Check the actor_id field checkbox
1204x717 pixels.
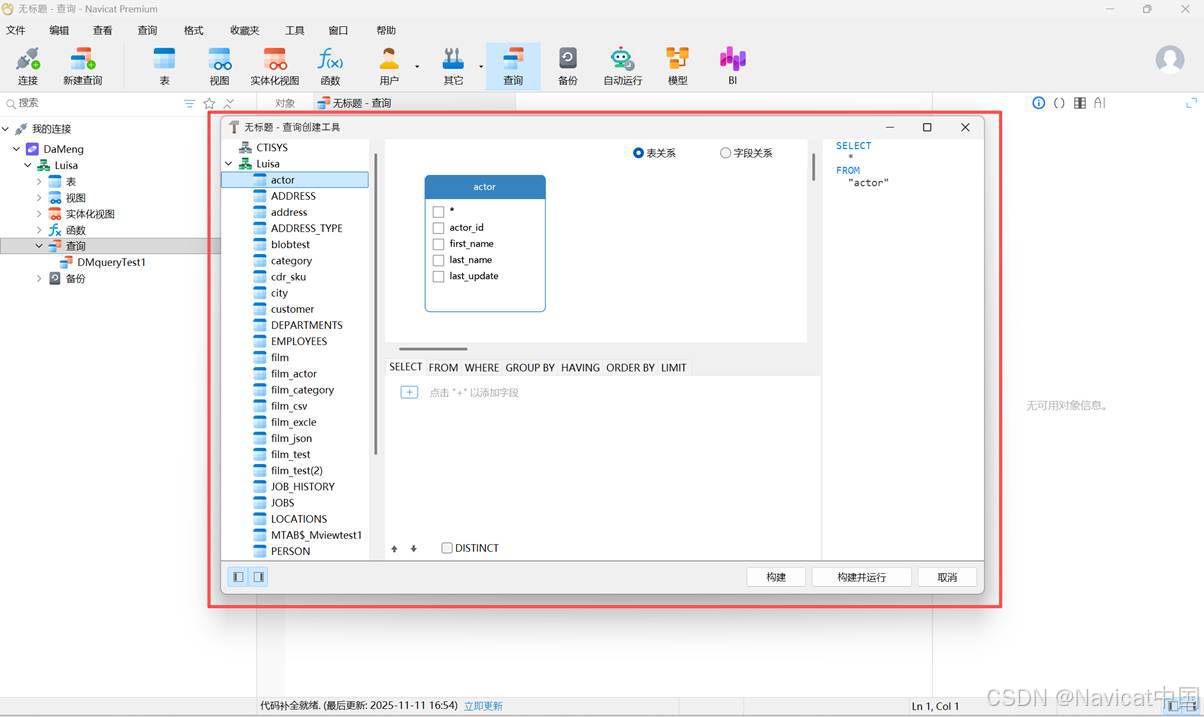(x=438, y=228)
